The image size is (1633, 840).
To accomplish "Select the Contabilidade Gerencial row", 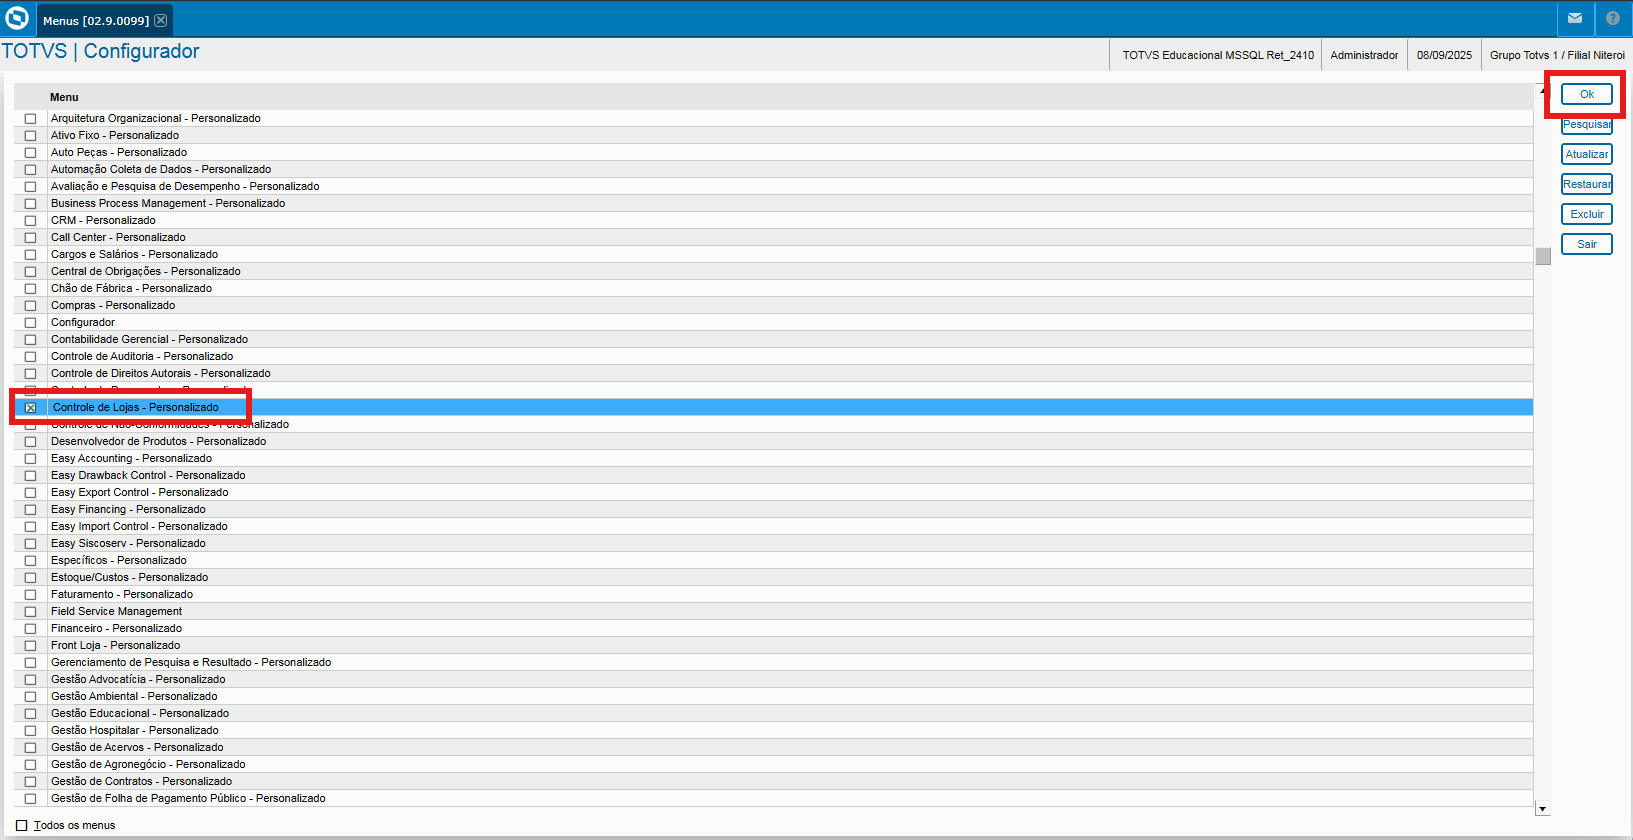I will point(773,340).
